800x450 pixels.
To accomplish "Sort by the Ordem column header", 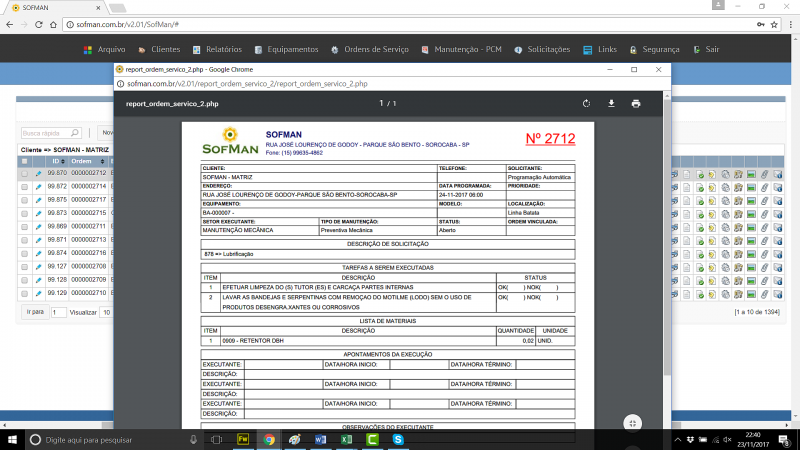I will tap(82, 161).
